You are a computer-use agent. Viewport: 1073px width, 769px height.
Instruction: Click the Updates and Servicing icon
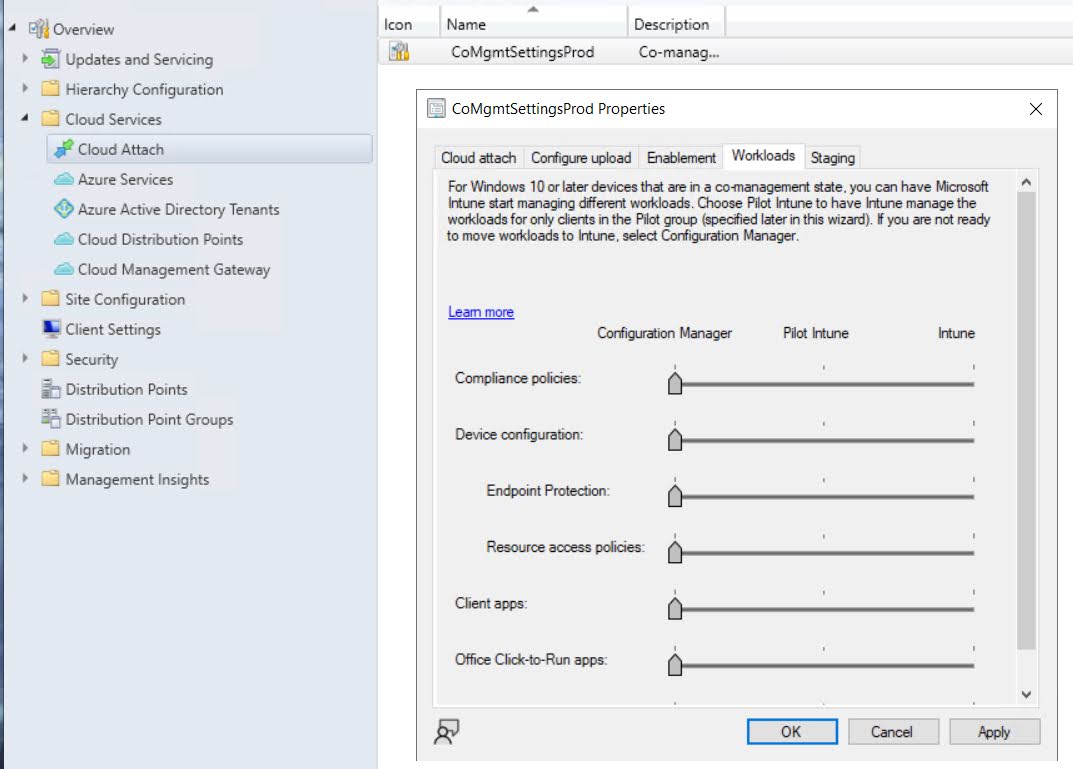point(51,59)
